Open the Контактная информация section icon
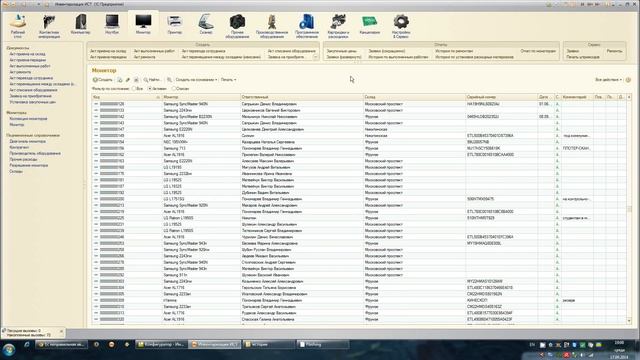The image size is (640, 360). point(49,26)
